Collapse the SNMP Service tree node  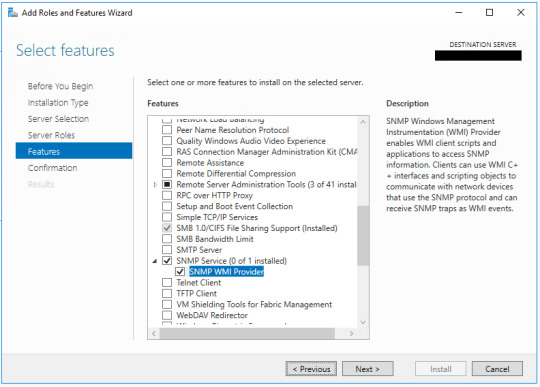click(155, 261)
